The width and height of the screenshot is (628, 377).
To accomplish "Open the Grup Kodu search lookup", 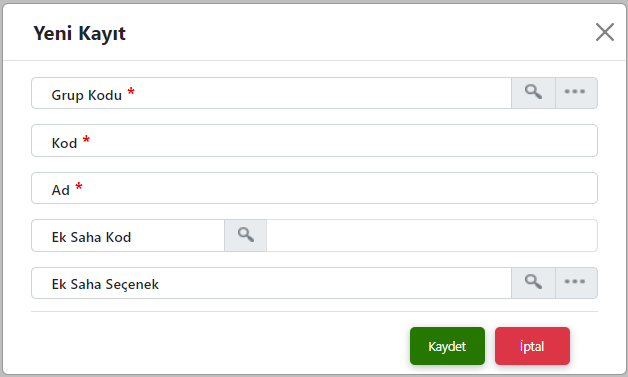I will (x=533, y=93).
